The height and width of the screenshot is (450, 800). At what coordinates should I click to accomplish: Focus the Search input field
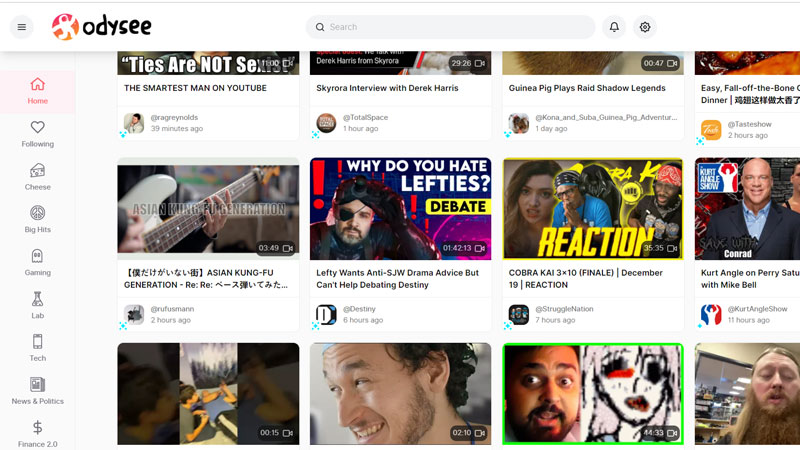pos(451,27)
